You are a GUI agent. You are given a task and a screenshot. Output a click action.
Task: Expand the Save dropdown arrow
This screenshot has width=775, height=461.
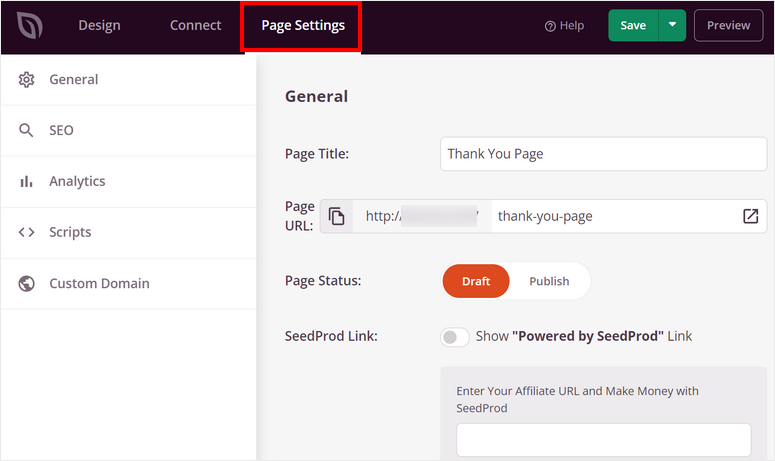coord(672,26)
